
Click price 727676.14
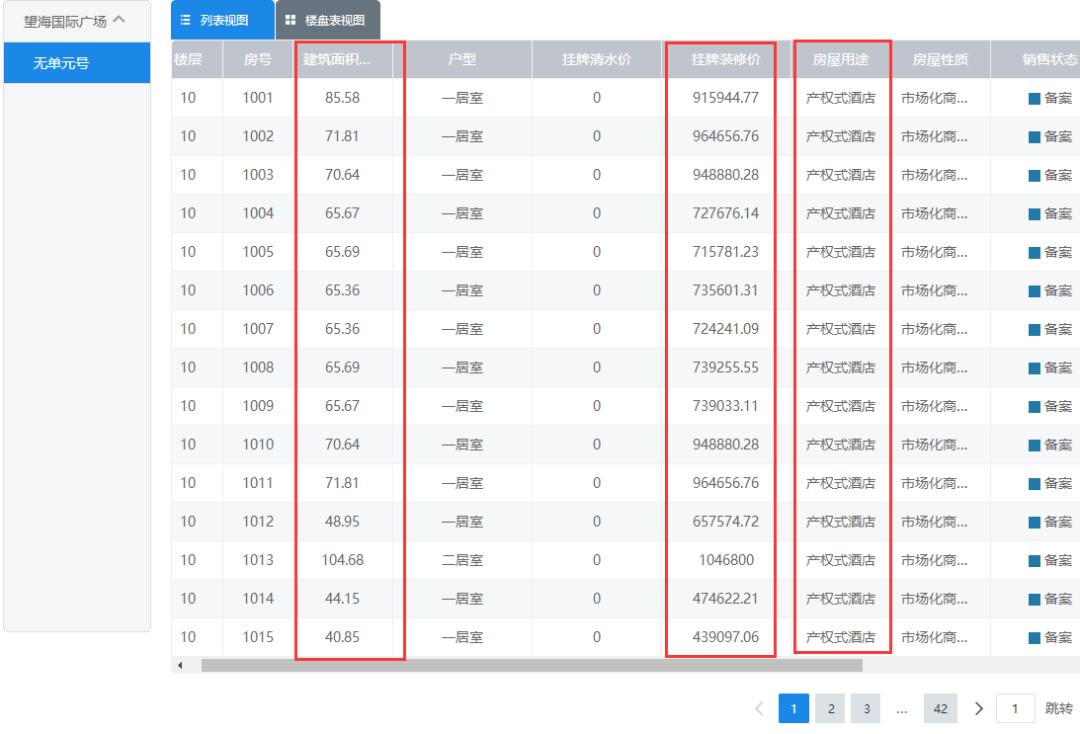tap(726, 213)
